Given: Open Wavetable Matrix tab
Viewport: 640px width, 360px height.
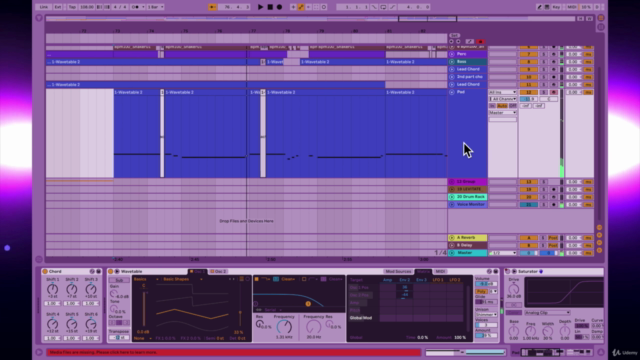Looking at the screenshot, I should point(423,271).
